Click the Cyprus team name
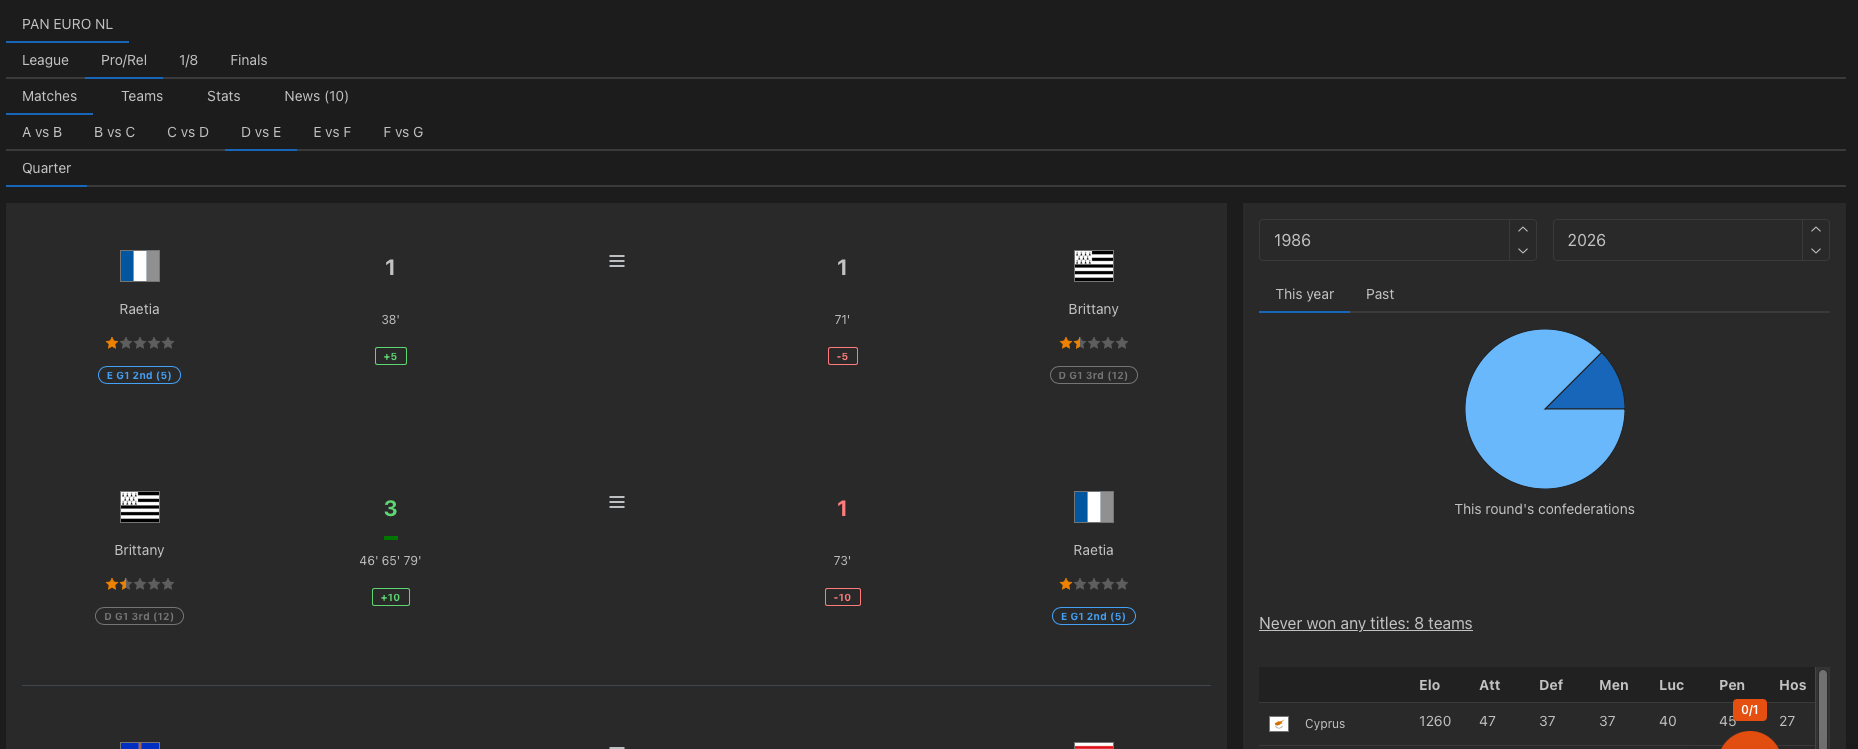Image resolution: width=1858 pixels, height=749 pixels. click(1324, 723)
